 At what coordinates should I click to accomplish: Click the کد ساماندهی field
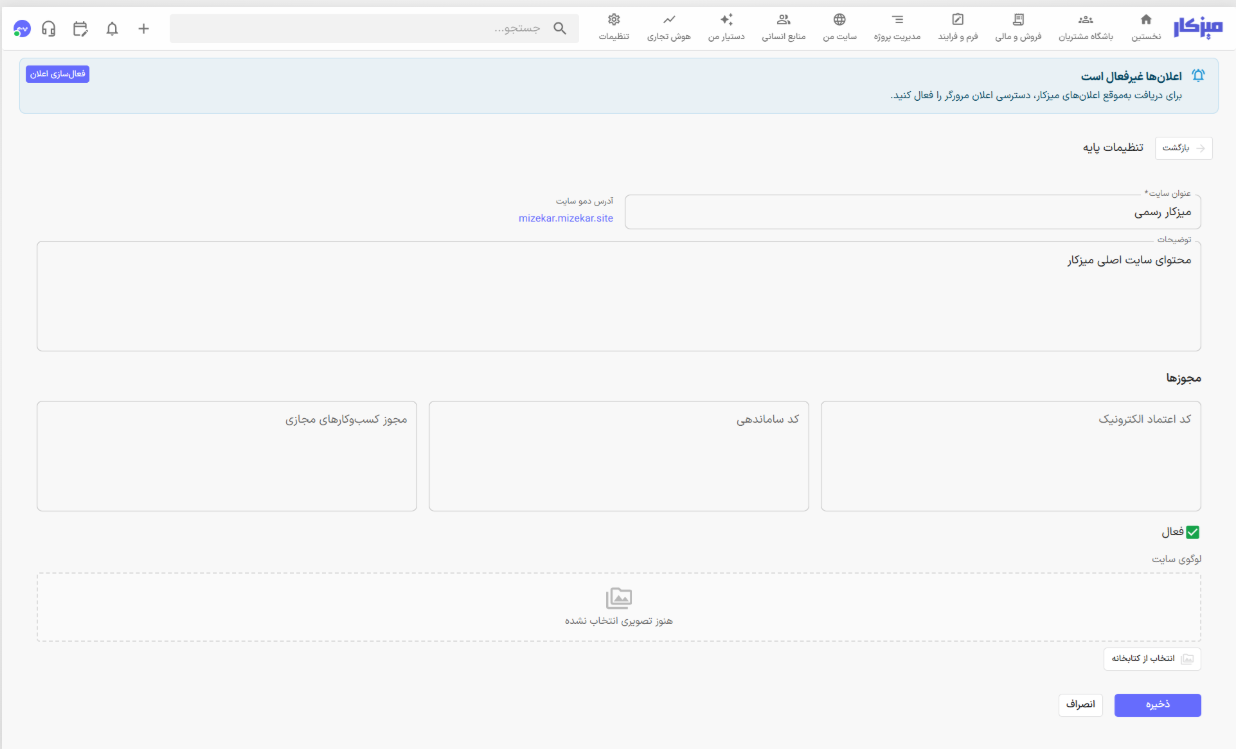[x=619, y=456]
